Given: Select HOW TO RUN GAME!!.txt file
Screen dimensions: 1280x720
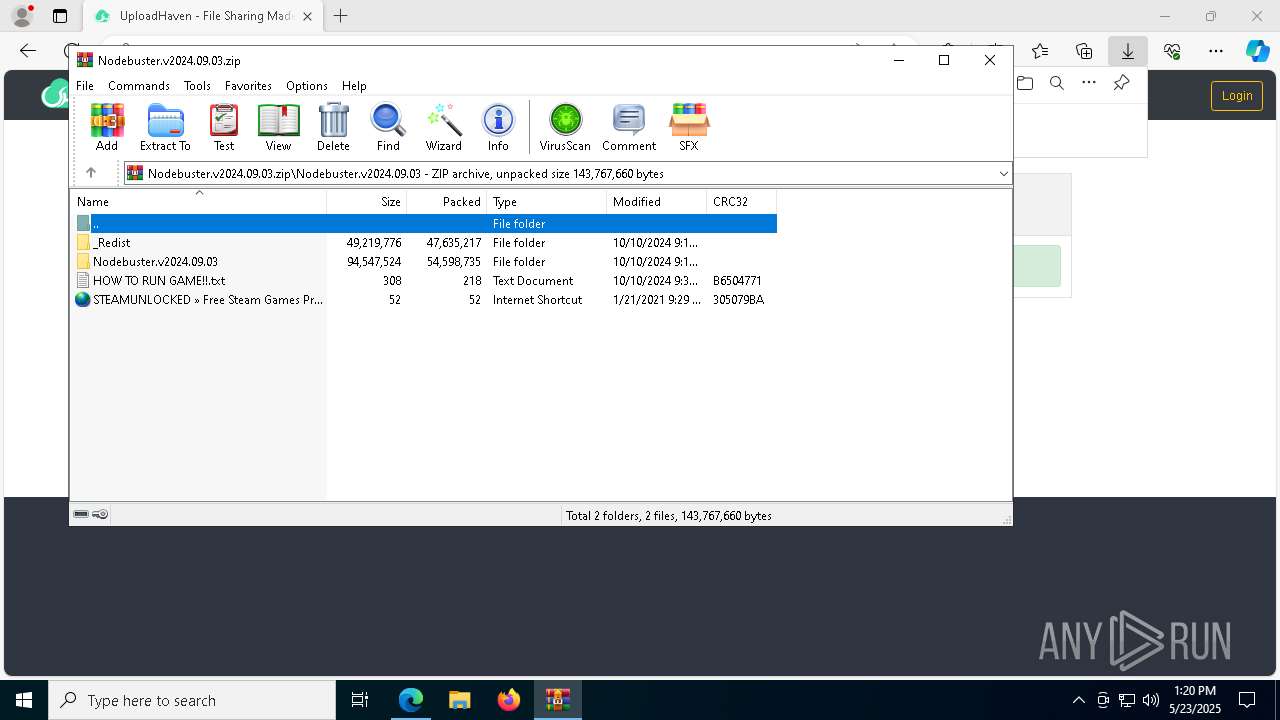Looking at the screenshot, I should tap(424, 281).
